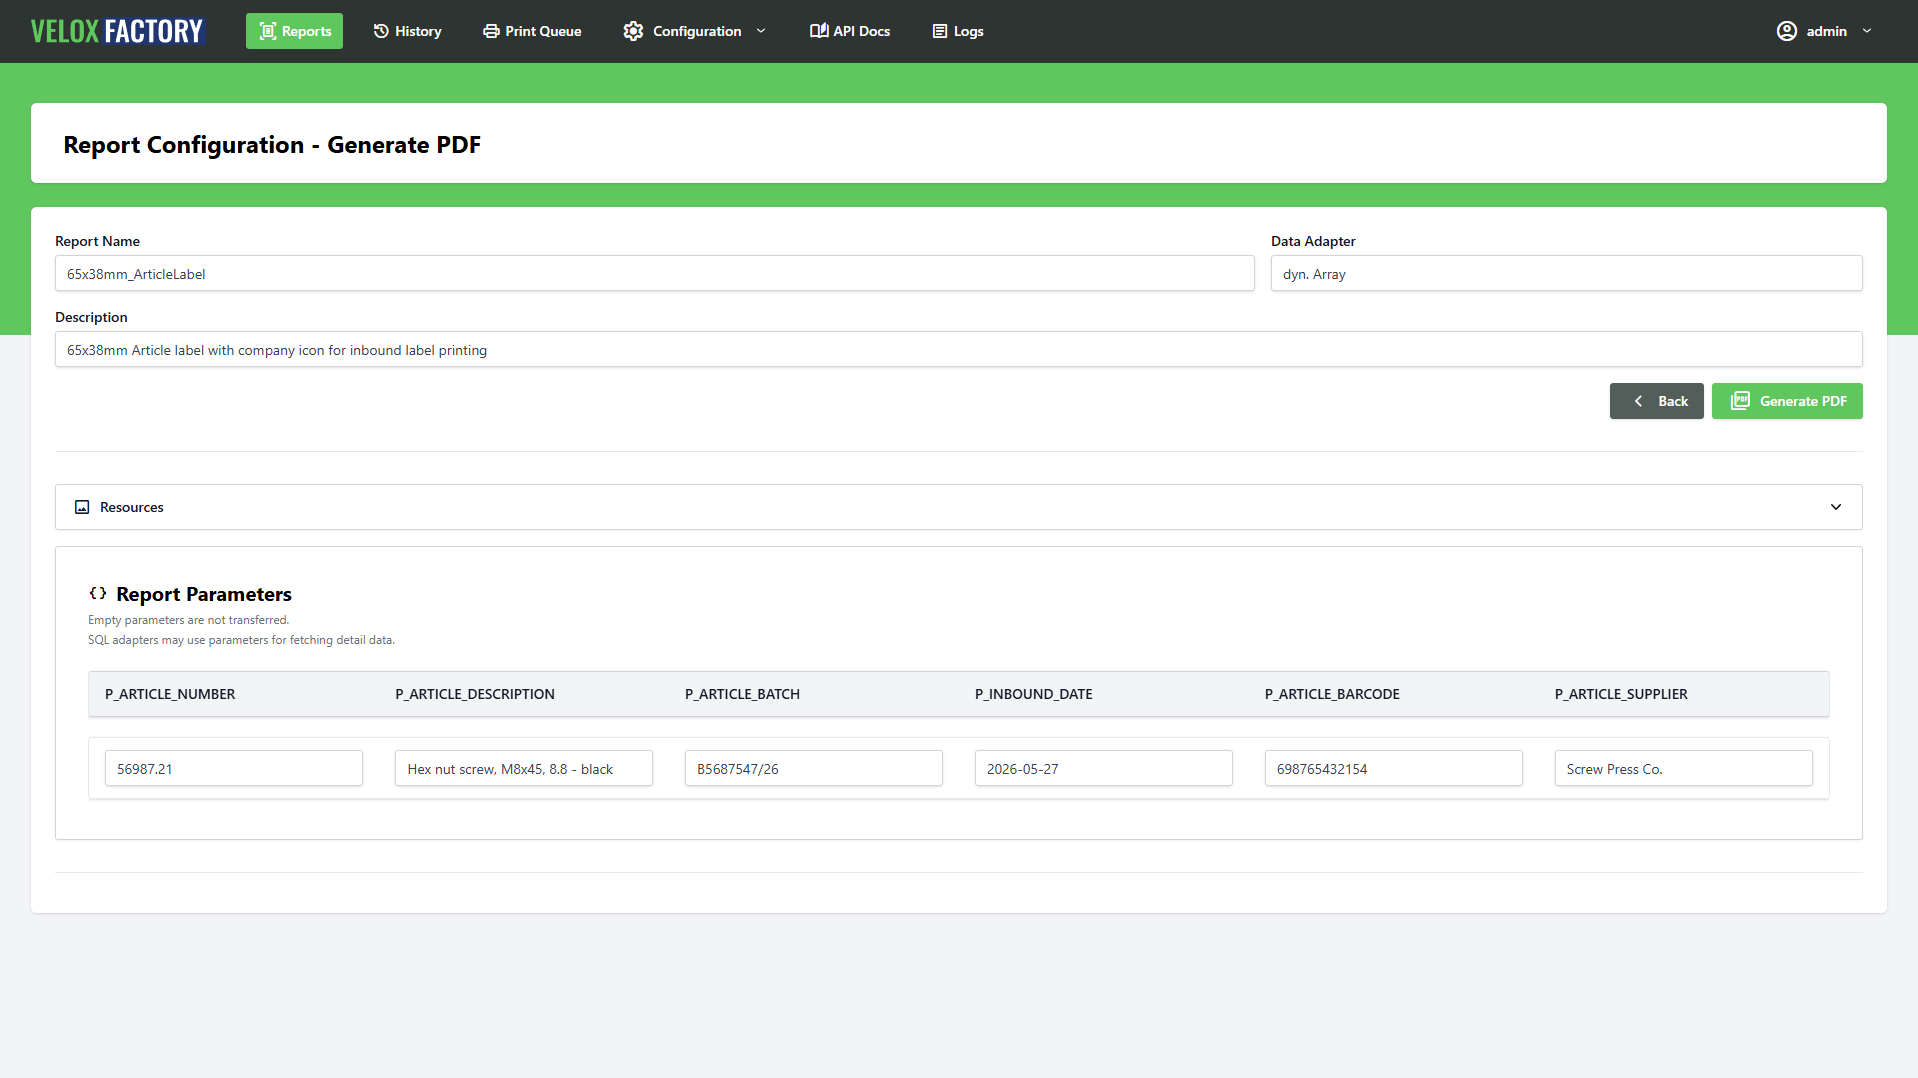Image resolution: width=1918 pixels, height=1078 pixels.
Task: Click the Data Adapter label
Action: [x=1313, y=241]
